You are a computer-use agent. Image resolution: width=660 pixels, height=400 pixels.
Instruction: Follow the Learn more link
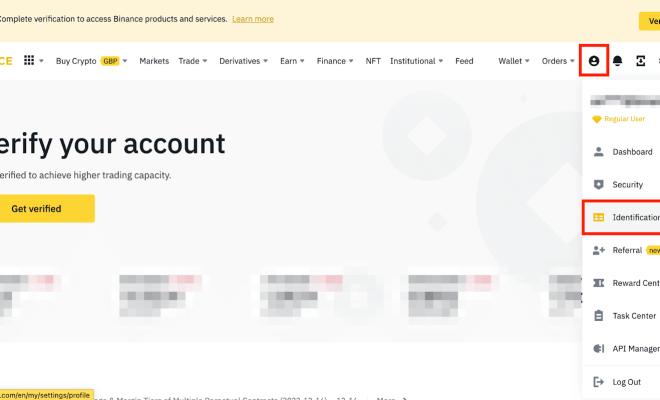coord(253,19)
